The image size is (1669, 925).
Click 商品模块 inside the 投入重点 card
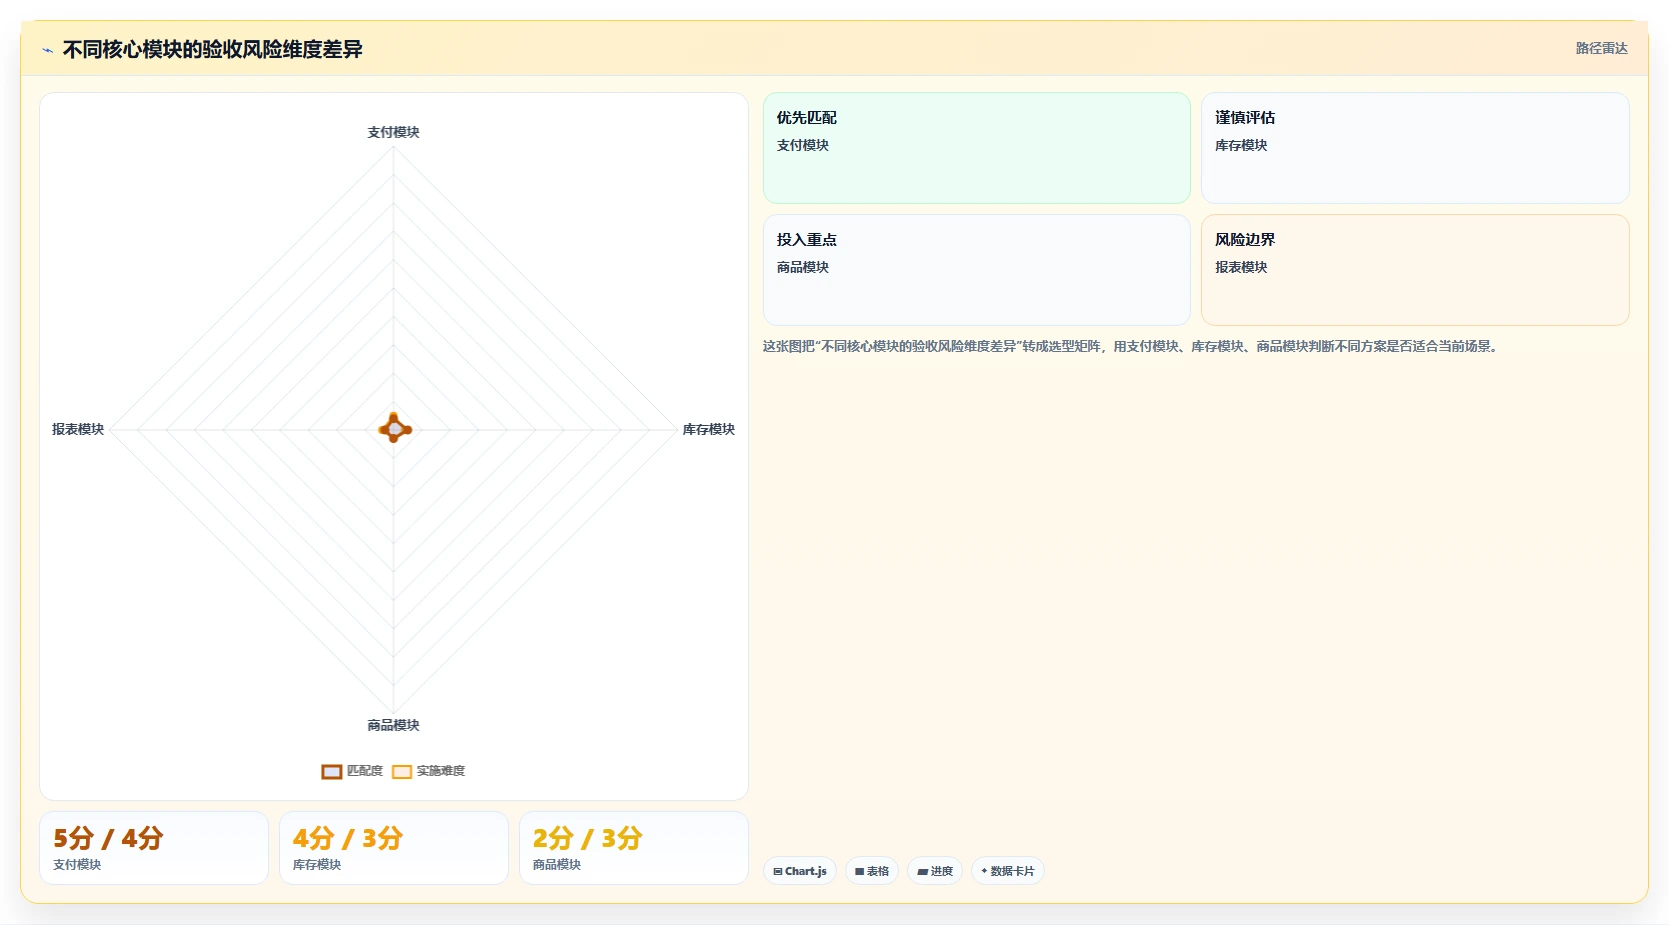point(803,267)
